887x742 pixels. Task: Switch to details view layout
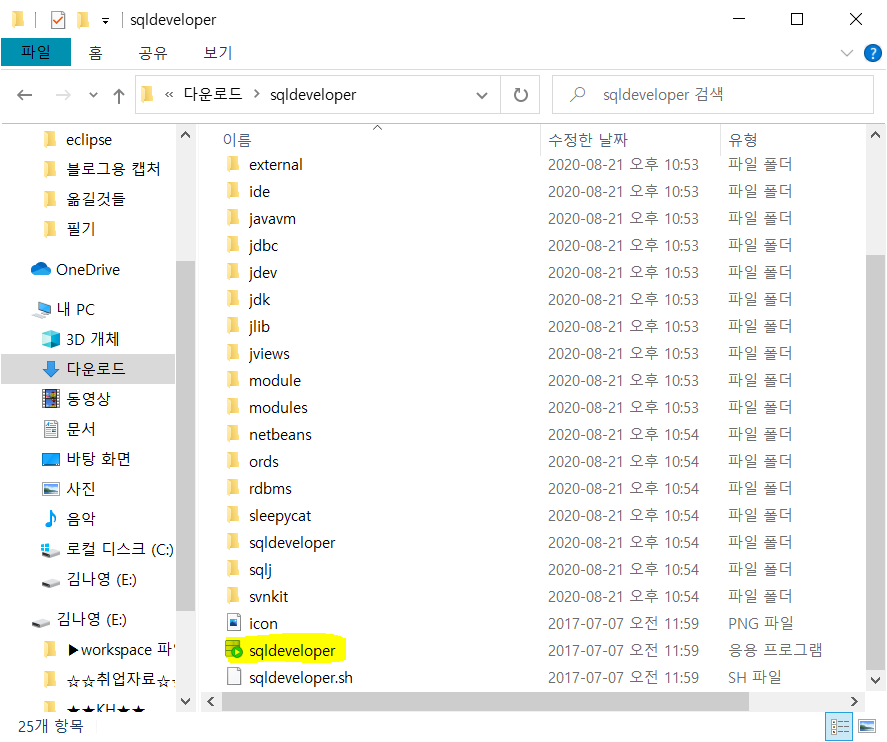(839, 727)
